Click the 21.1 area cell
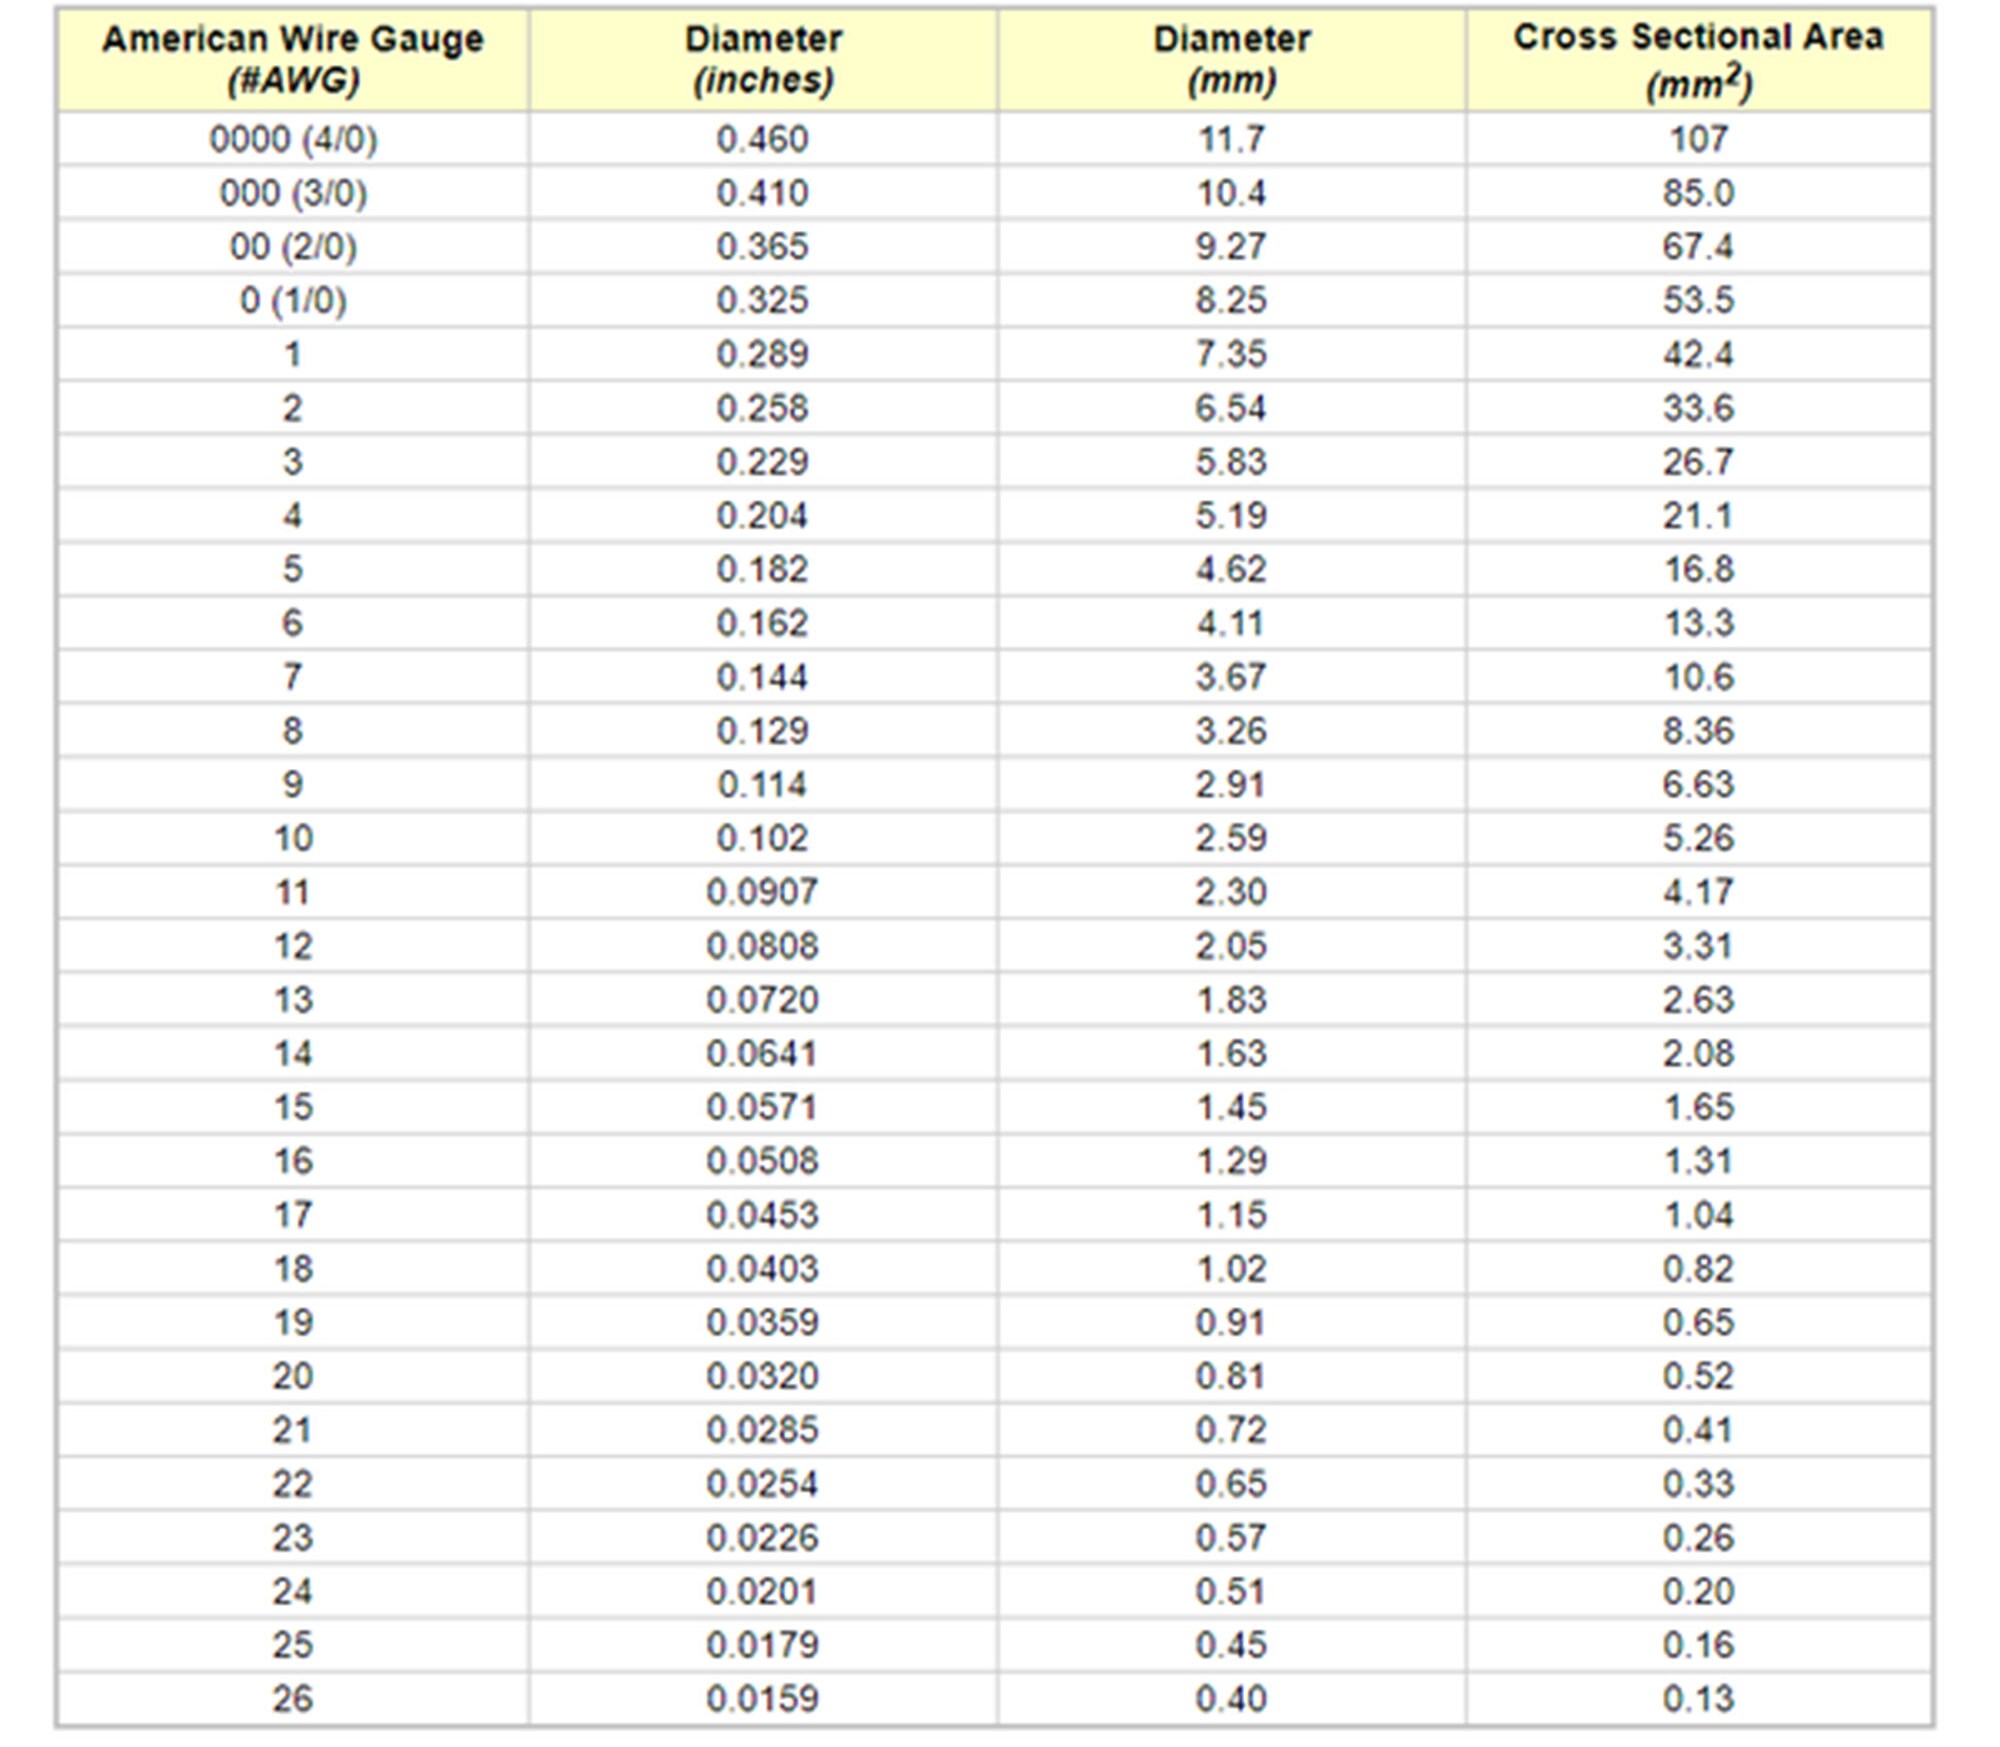 coord(1699,516)
